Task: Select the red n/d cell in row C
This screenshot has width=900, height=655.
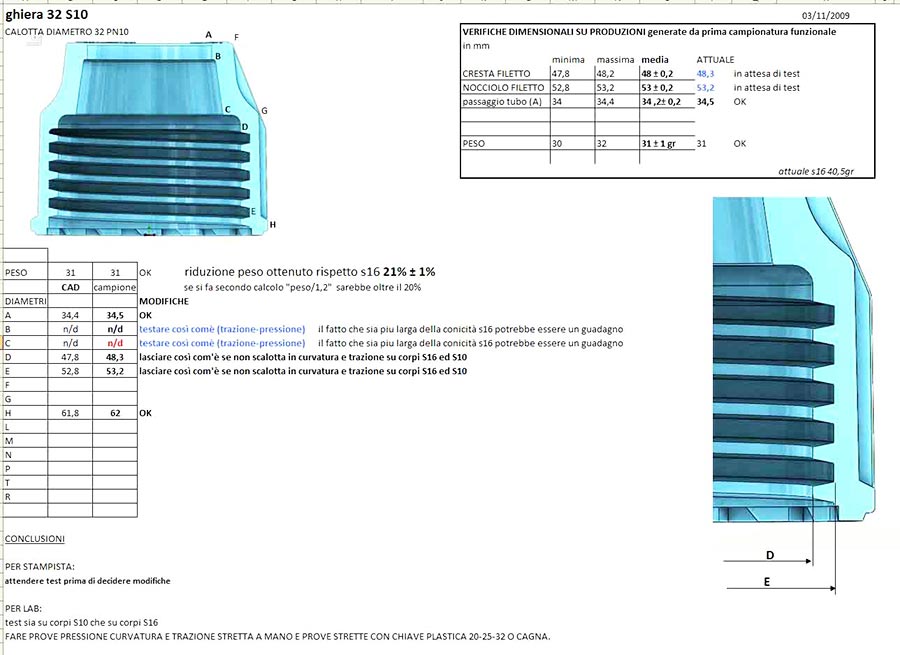Action: point(115,343)
